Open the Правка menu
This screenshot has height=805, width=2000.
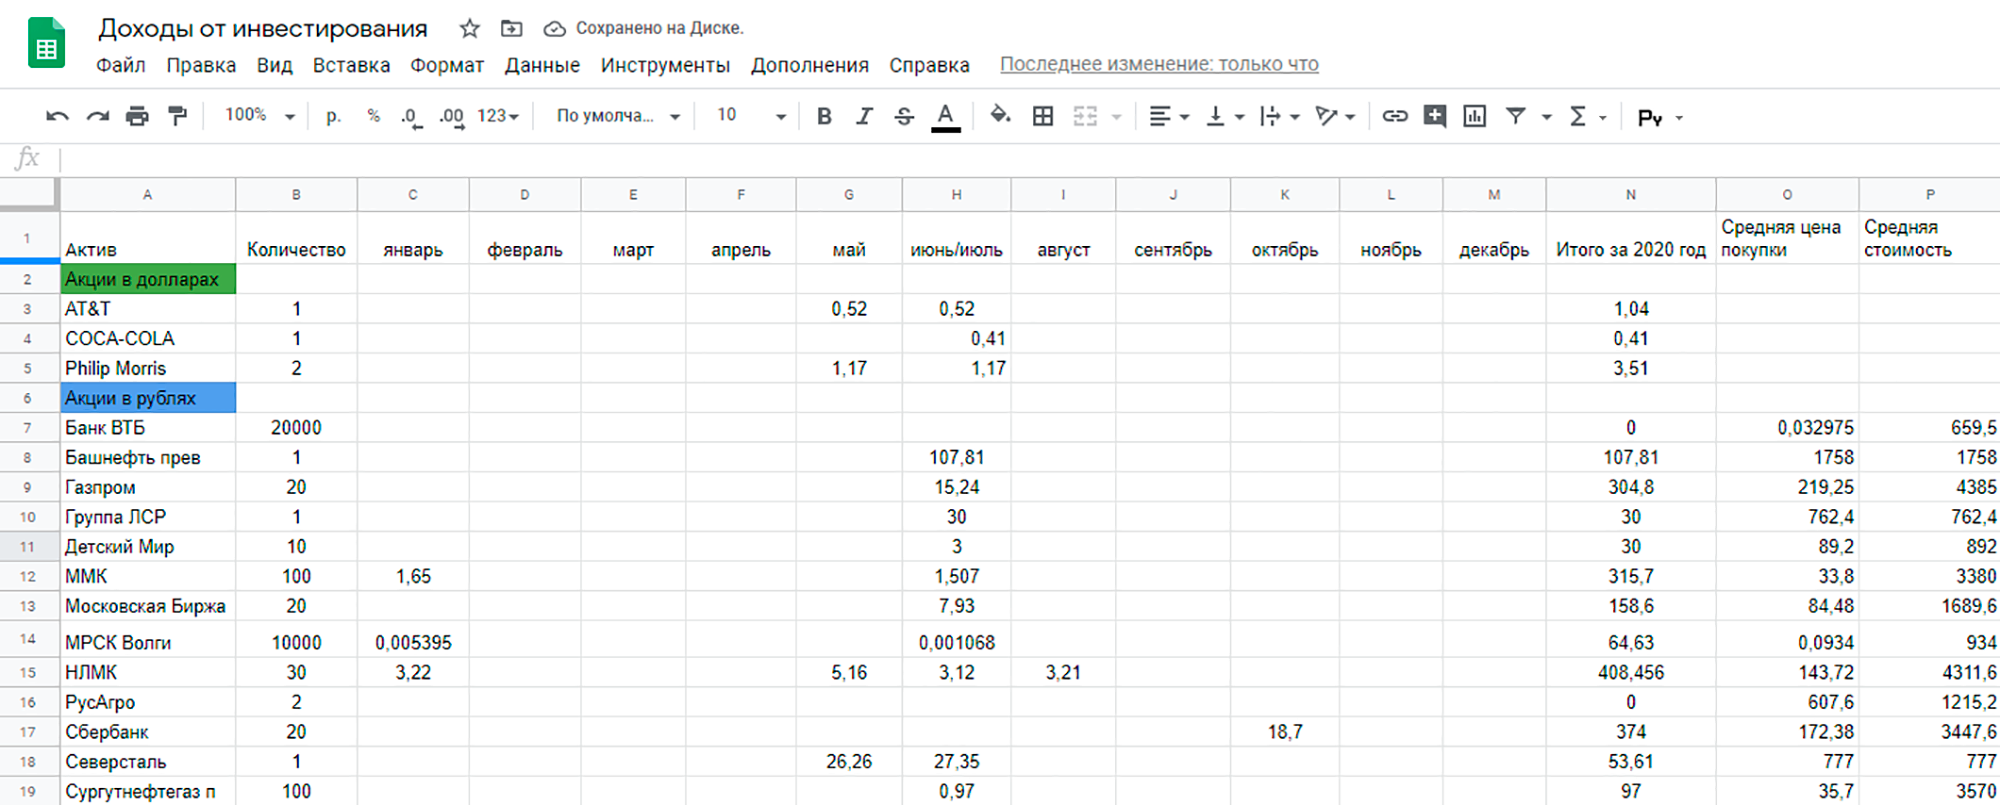[201, 65]
